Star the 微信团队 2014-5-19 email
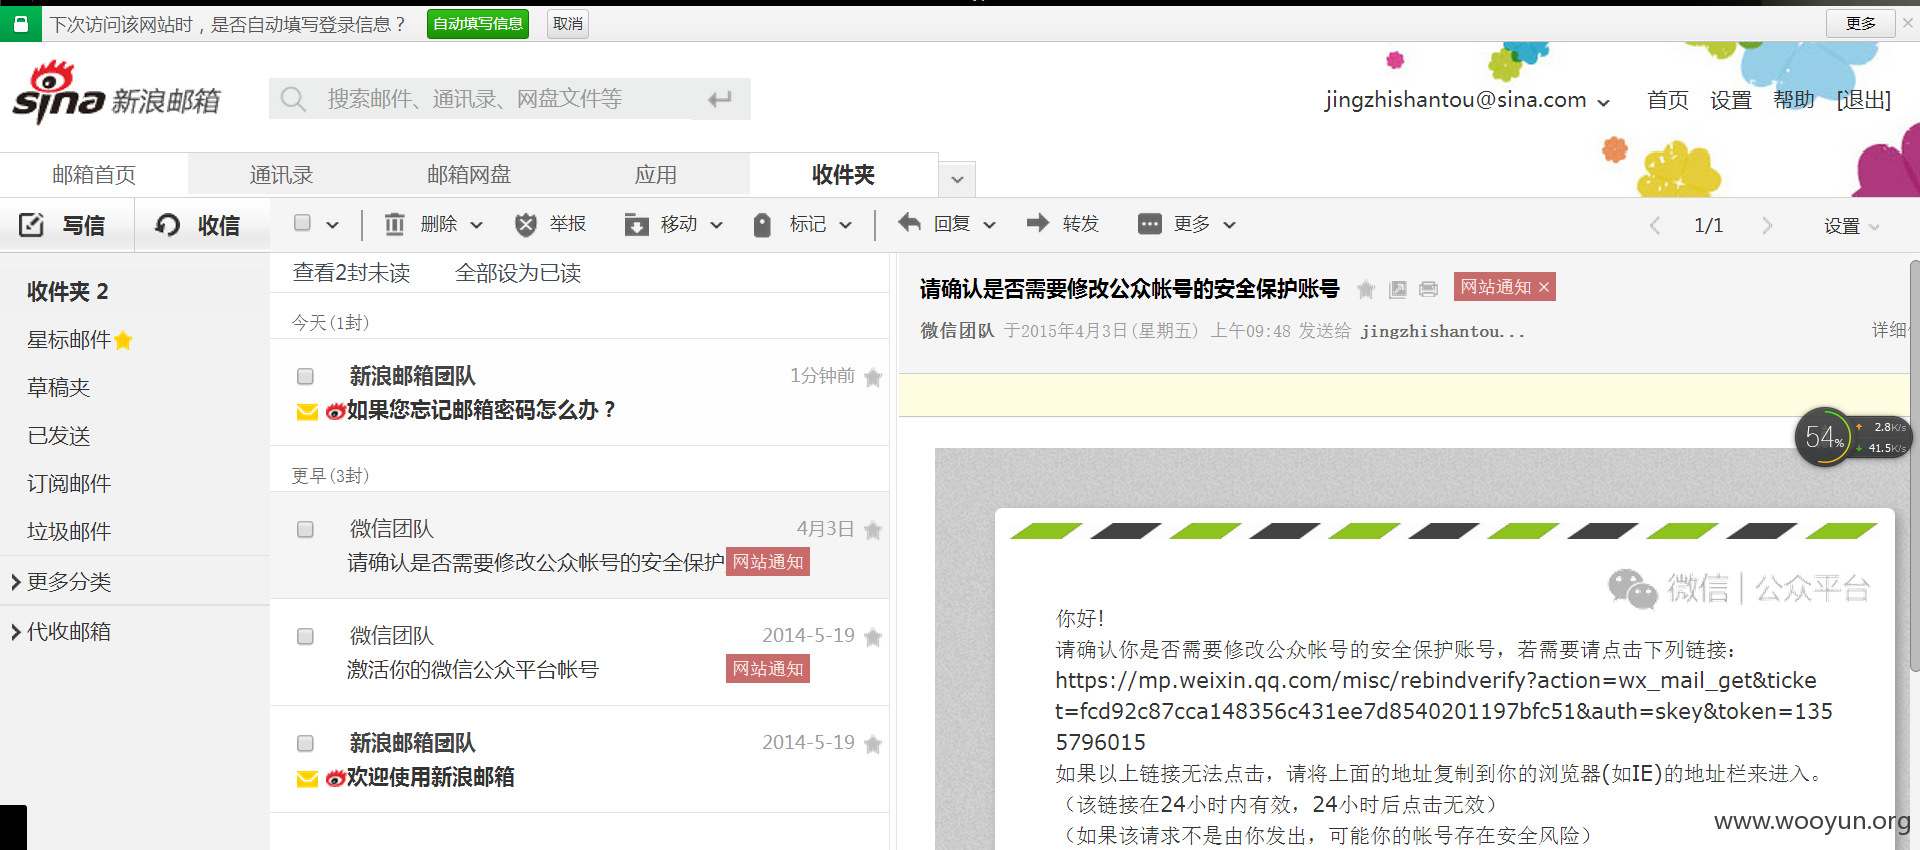 pos(873,637)
